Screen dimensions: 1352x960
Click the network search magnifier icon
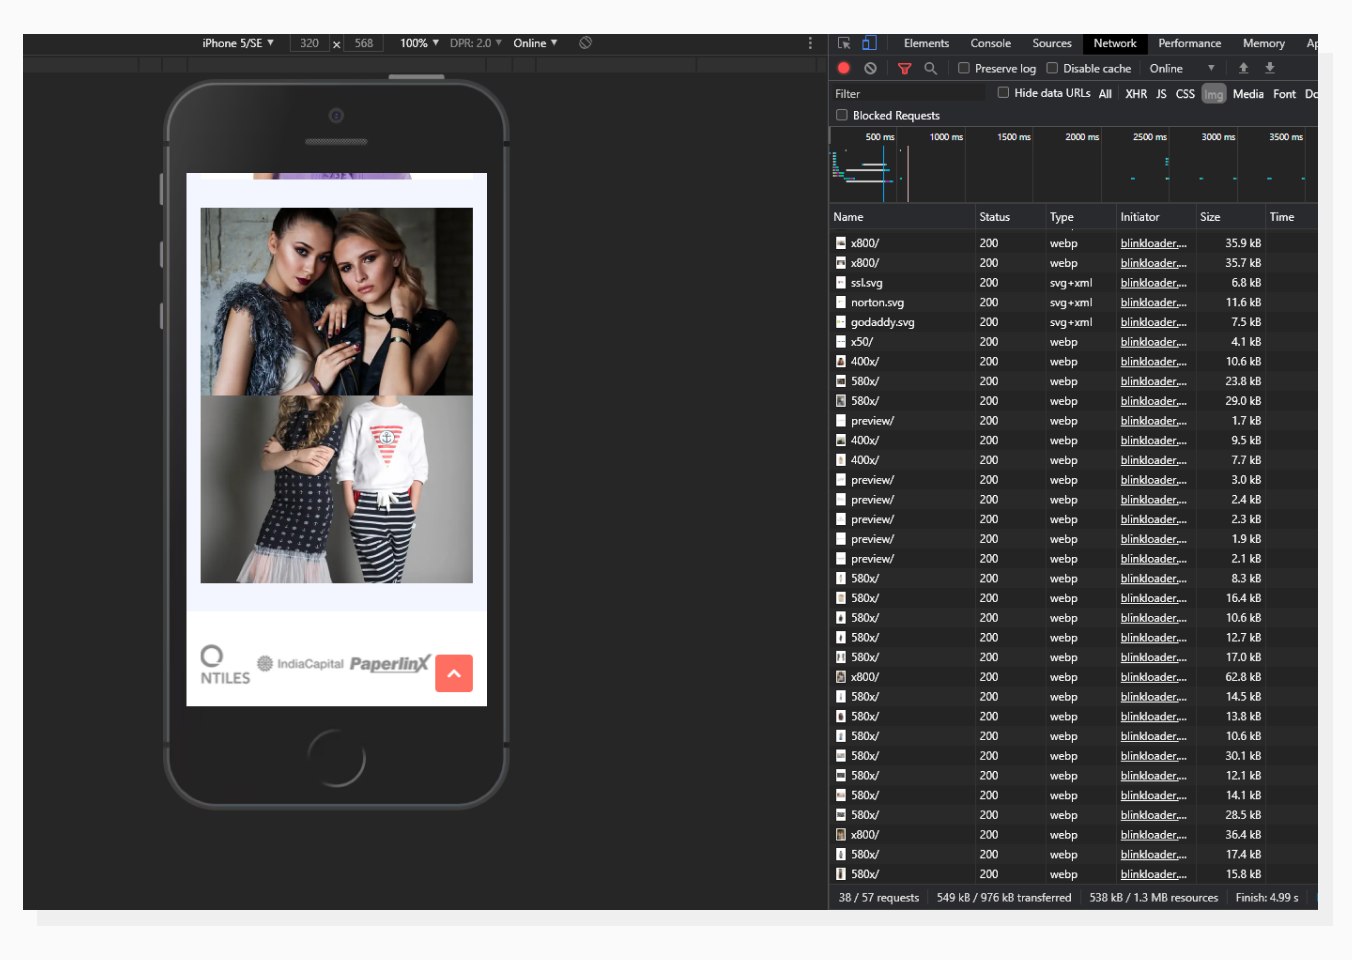click(x=930, y=68)
